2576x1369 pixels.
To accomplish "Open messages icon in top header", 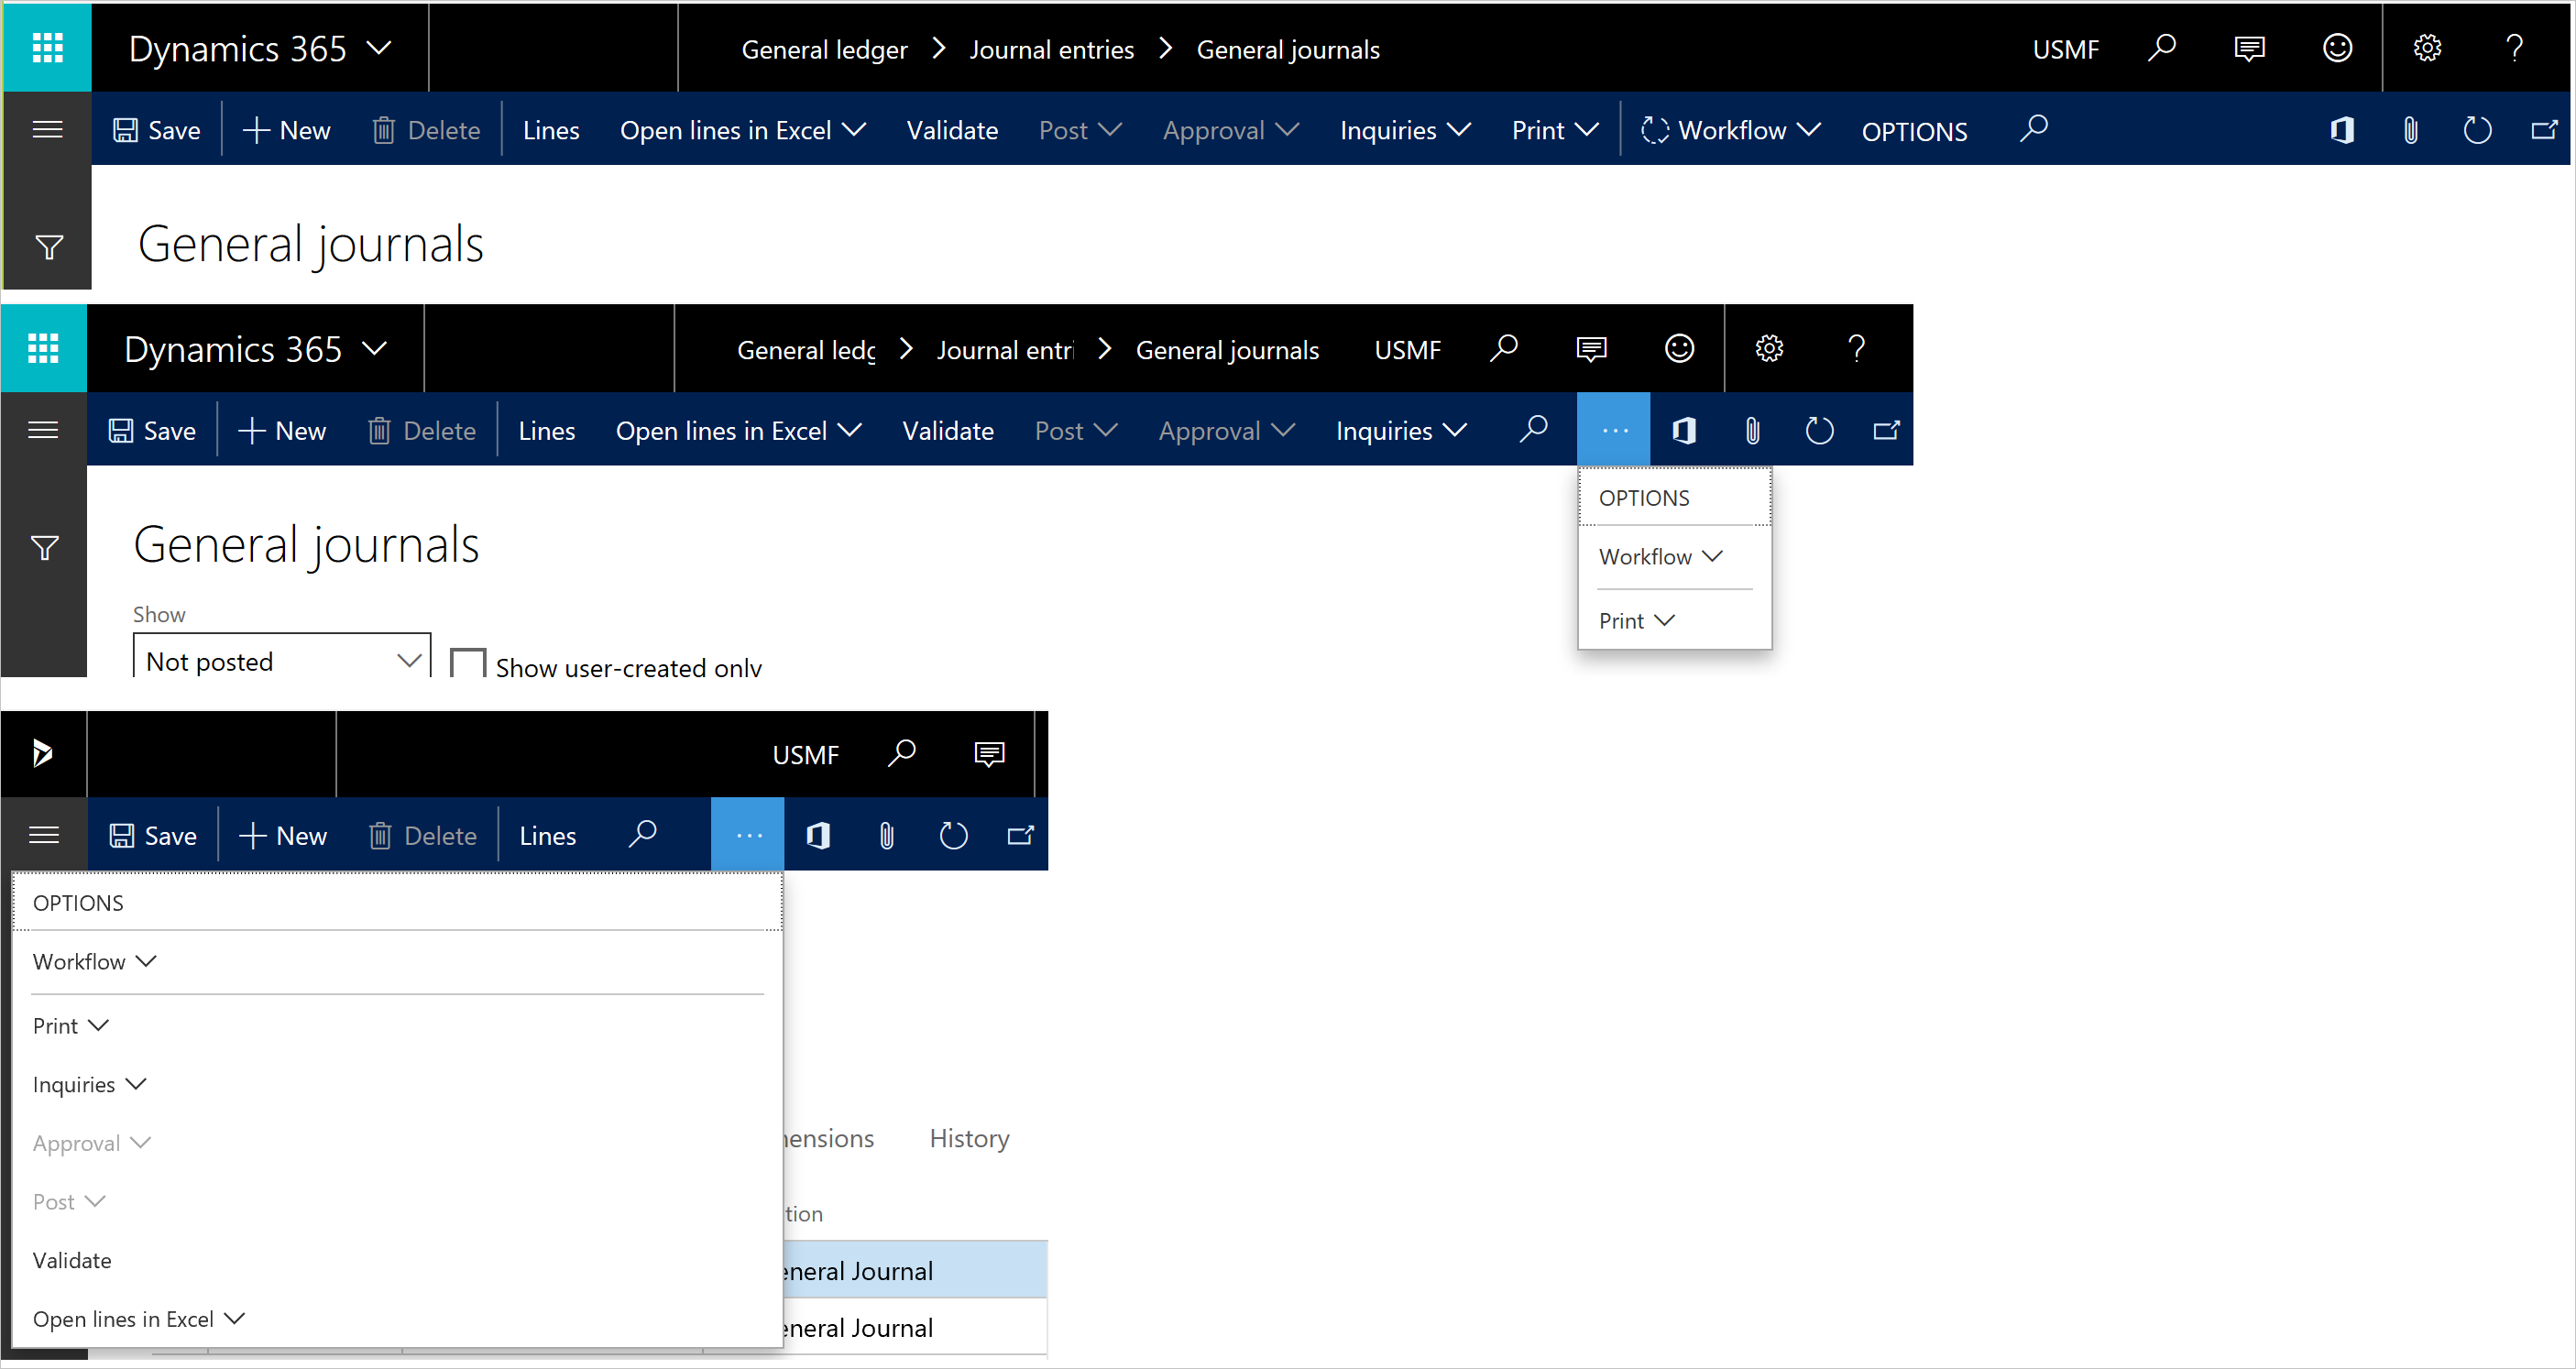I will click(2249, 48).
